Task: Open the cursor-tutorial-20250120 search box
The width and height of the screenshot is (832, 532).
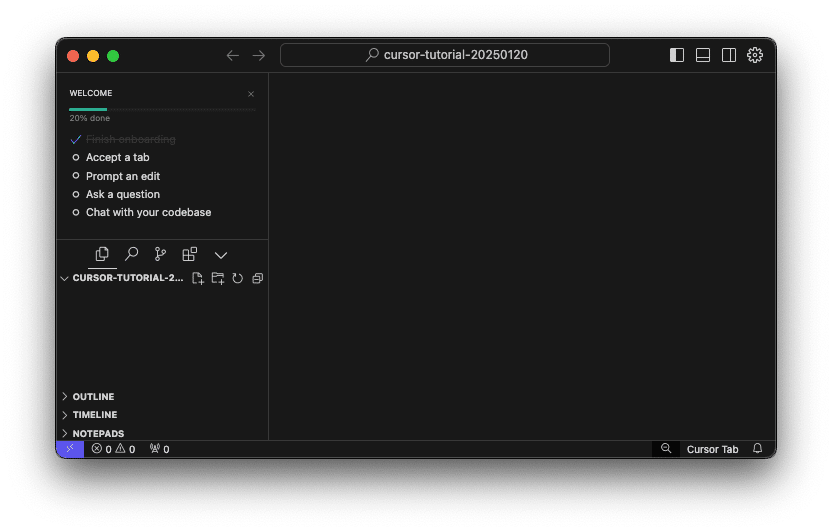Action: click(445, 55)
